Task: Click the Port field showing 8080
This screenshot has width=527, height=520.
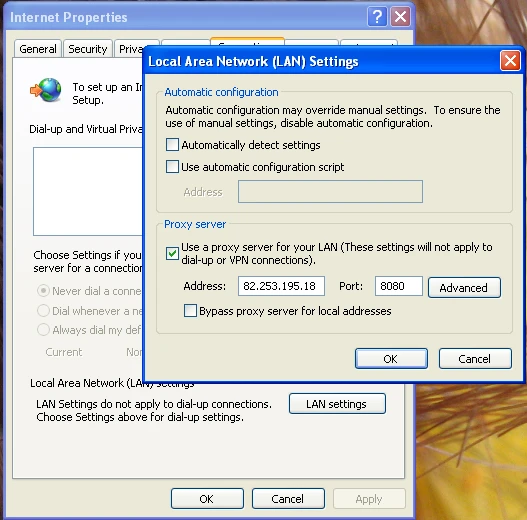Action: pos(399,286)
